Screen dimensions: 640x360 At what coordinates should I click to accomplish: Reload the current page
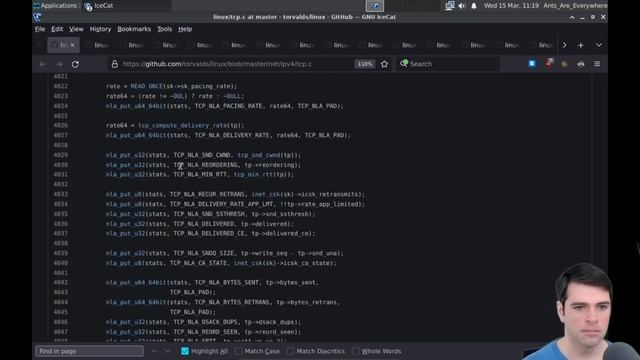click(x=75, y=64)
